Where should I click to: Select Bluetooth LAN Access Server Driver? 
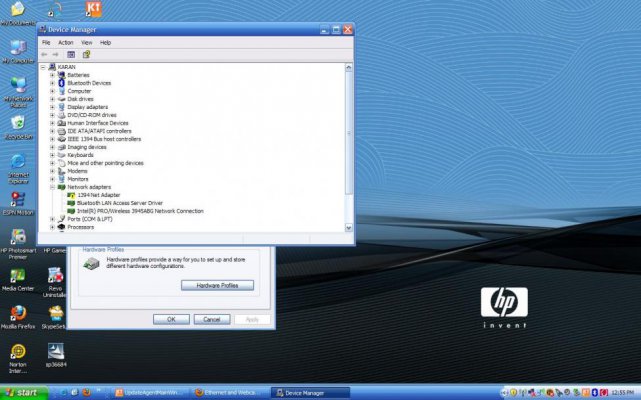119,203
